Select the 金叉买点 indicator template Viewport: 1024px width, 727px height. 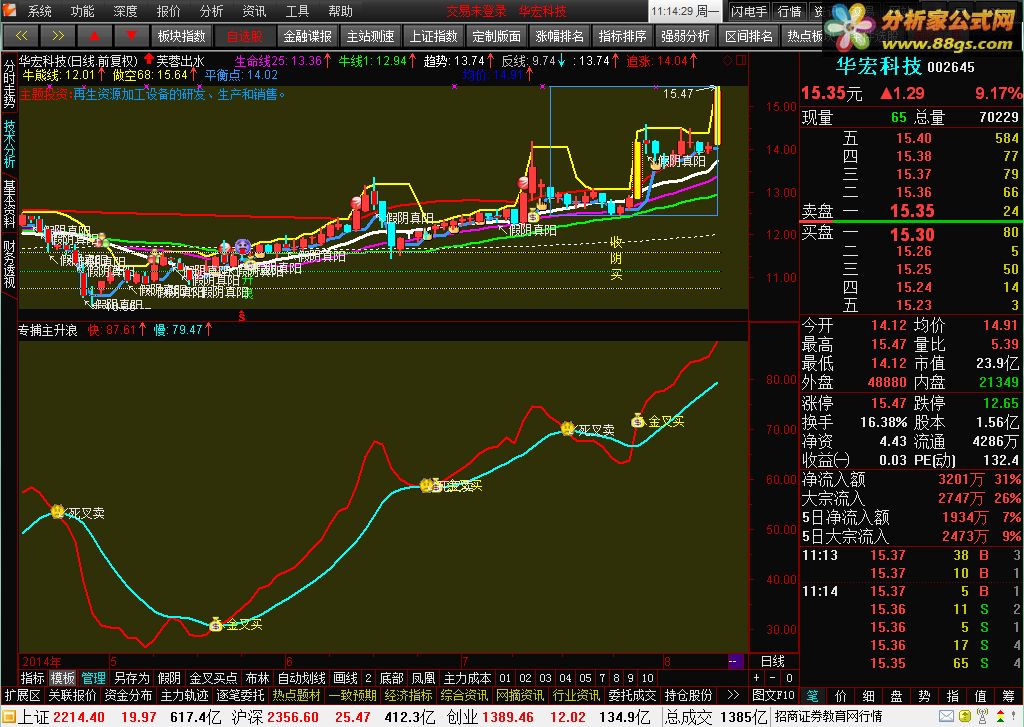(x=213, y=678)
